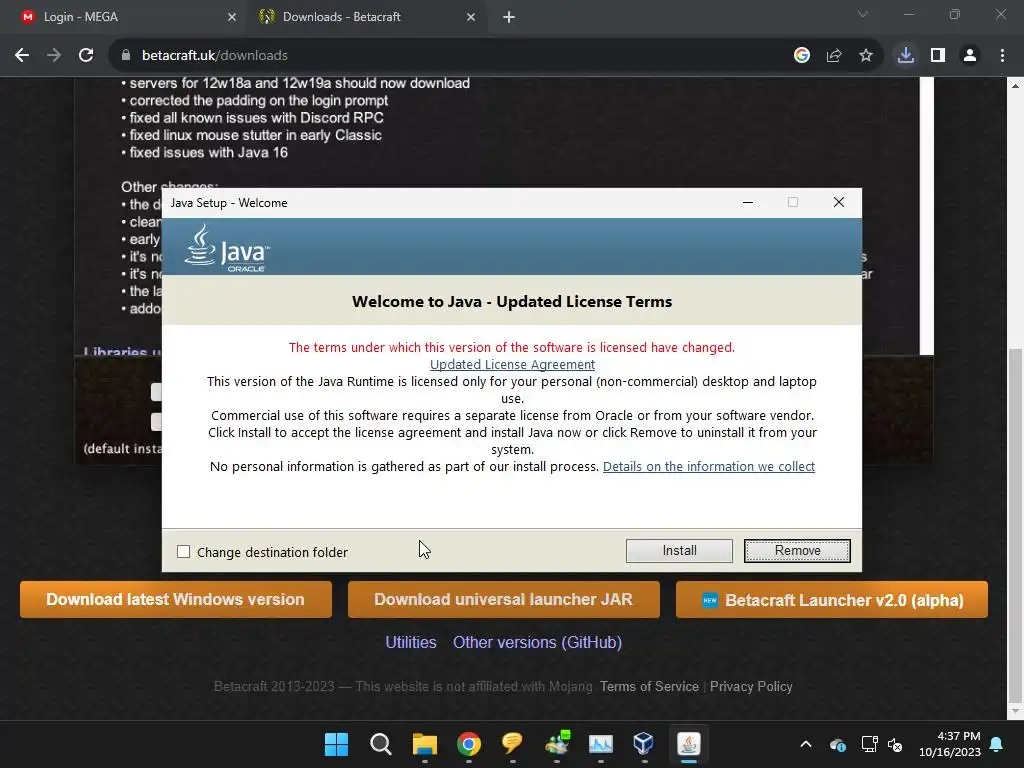The height and width of the screenshot is (768, 1024).
Task: Click the page vertical scrollbar thumb
Action: (x=1015, y=524)
